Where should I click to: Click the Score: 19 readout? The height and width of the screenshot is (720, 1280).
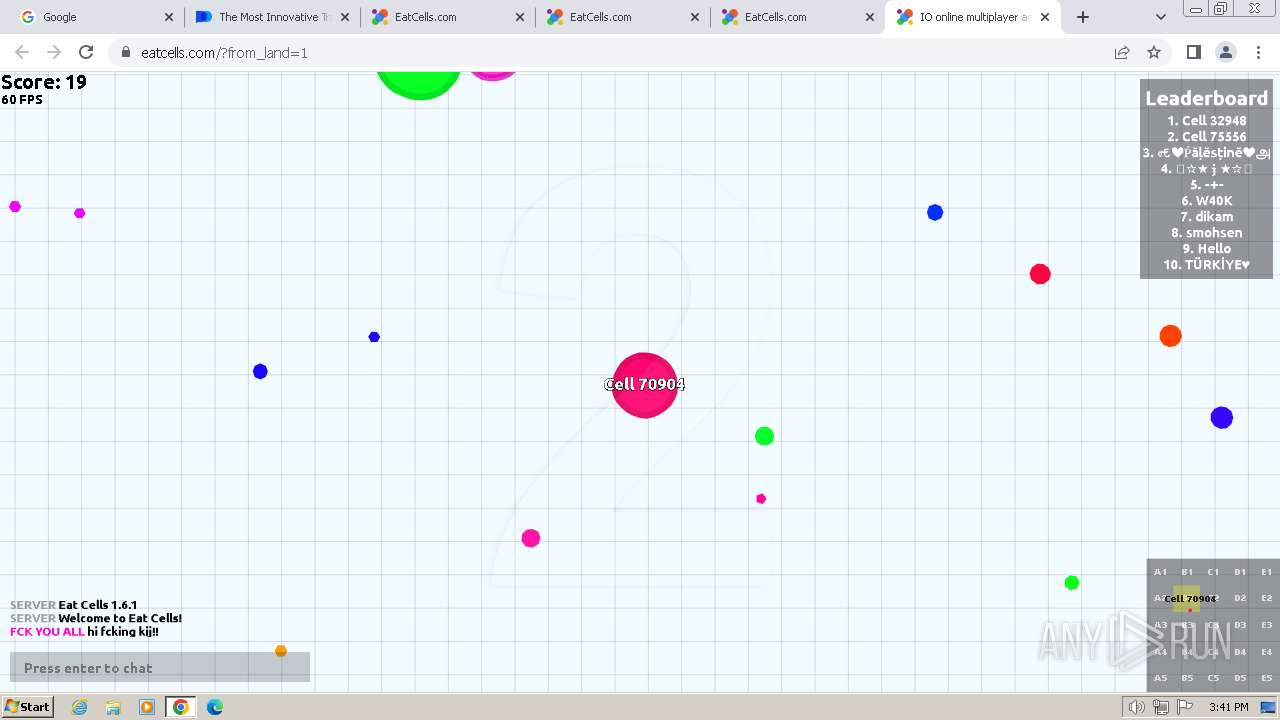tap(44, 83)
